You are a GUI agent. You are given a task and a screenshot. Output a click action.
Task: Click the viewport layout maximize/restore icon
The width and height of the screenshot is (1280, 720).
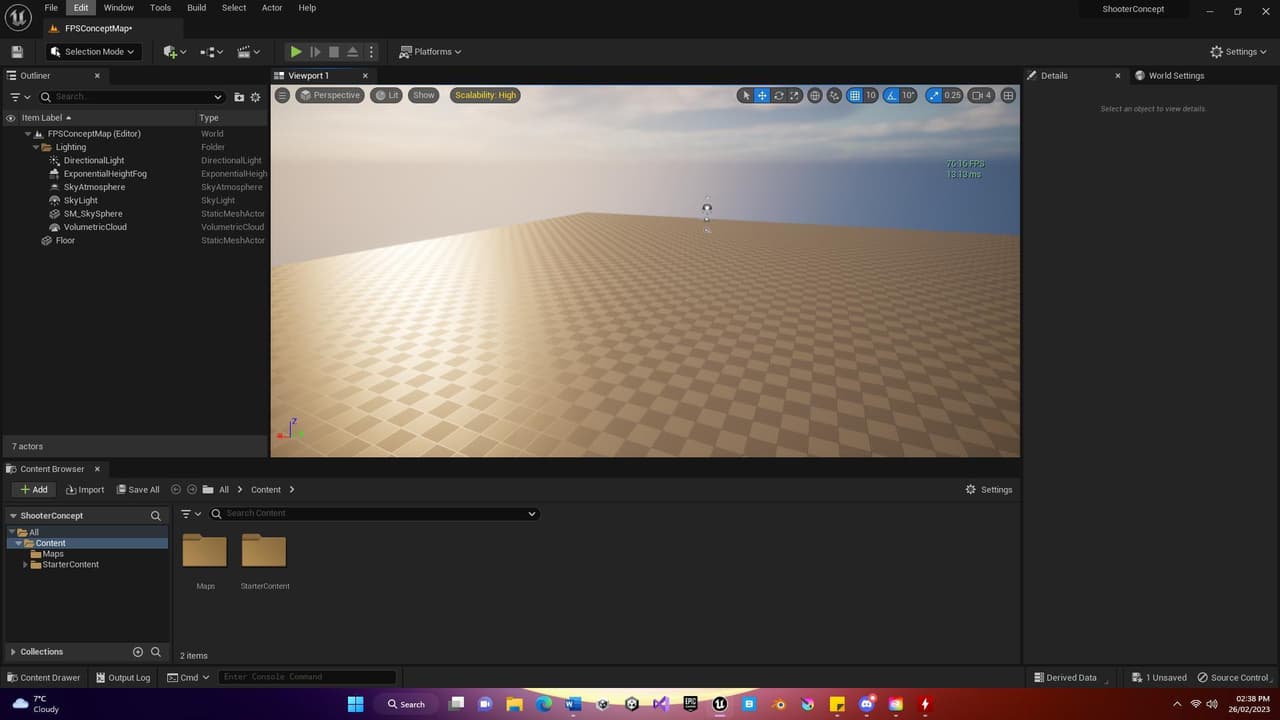pos(1008,95)
